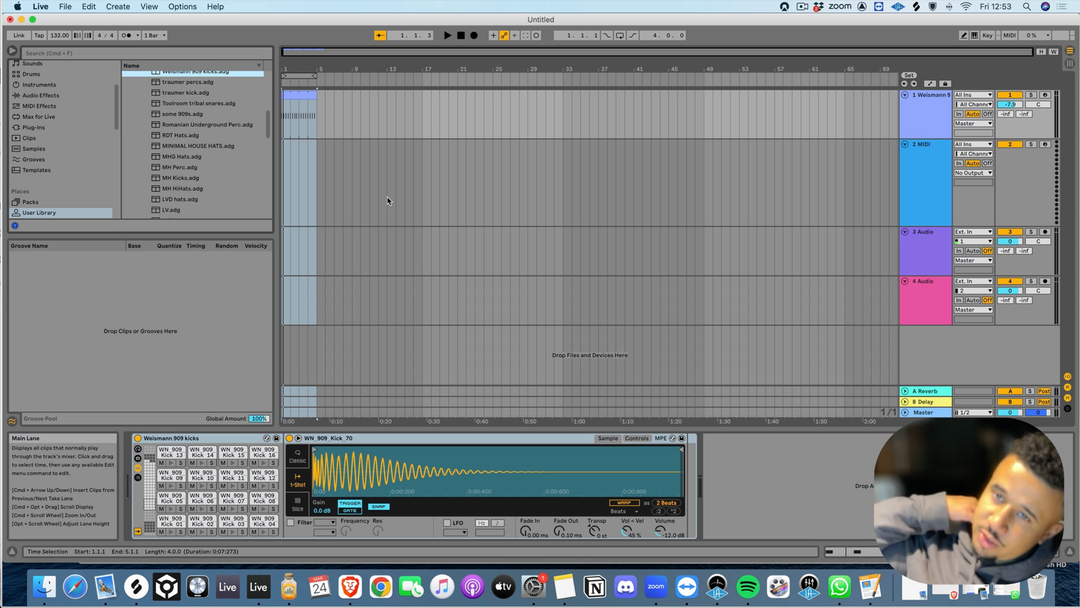1080x608 pixels.
Task: Switch to the Controls tab in Simpler
Action: click(636, 438)
